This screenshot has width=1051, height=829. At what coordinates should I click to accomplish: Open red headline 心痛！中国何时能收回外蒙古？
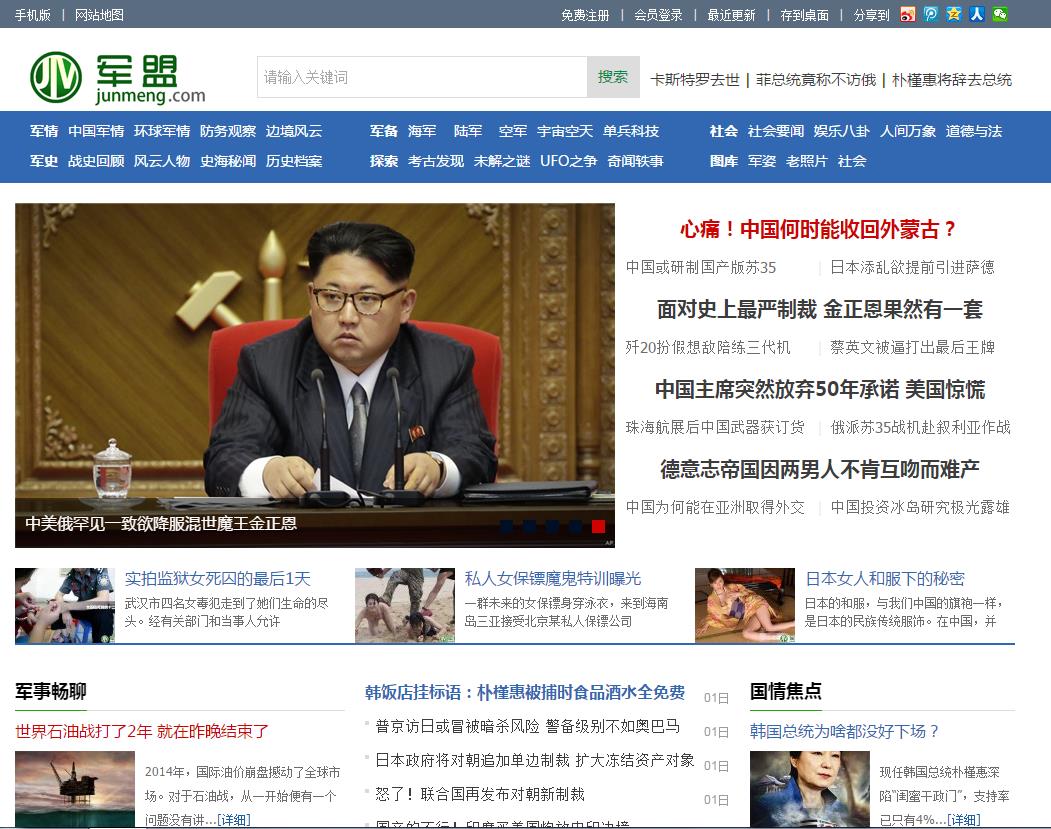click(x=818, y=230)
